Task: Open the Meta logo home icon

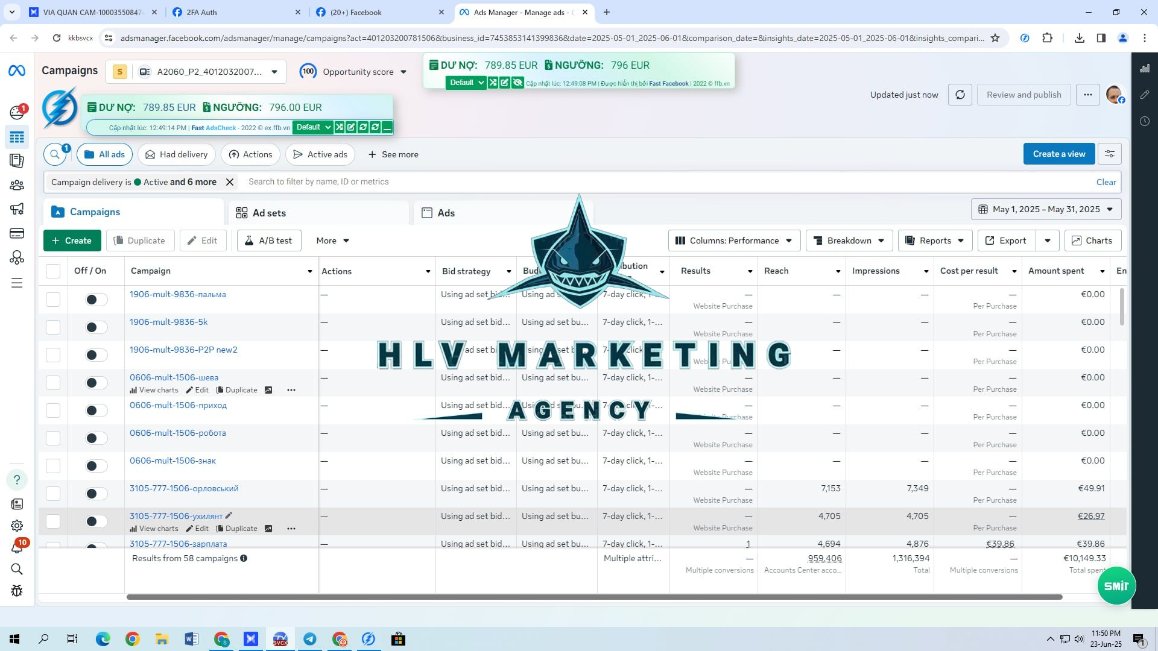Action: point(16,71)
